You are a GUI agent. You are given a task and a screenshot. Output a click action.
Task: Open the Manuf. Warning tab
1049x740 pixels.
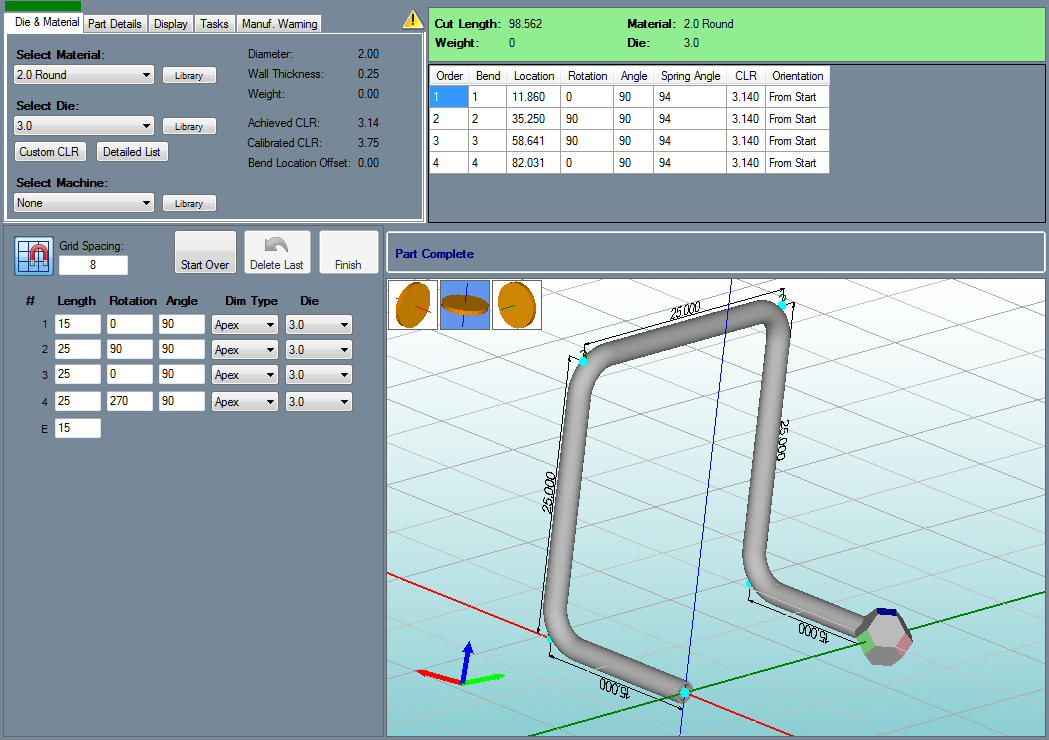coord(279,23)
